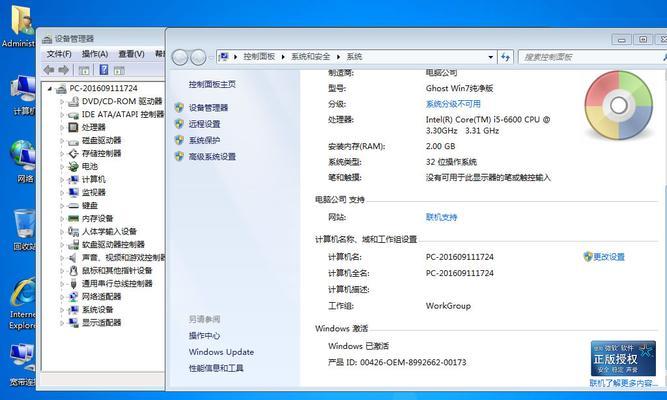Click the refresh button beside address bar
The width and height of the screenshot is (667, 400).
click(505, 57)
